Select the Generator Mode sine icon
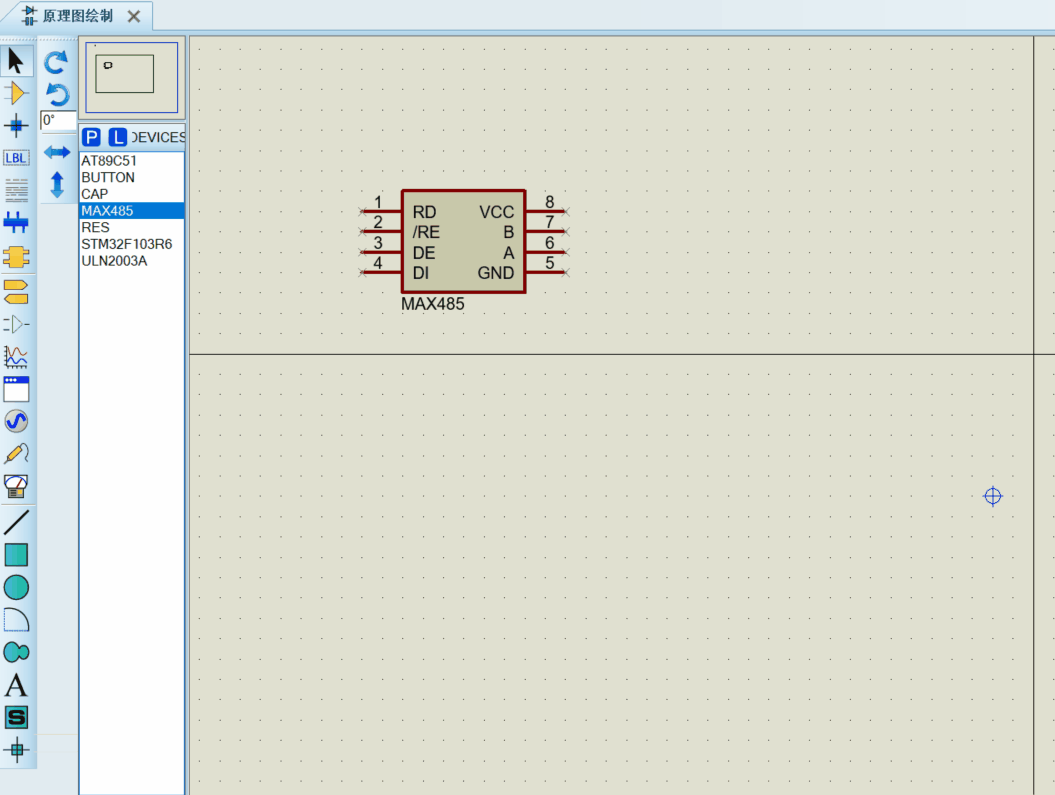This screenshot has width=1055, height=795. pos(16,421)
